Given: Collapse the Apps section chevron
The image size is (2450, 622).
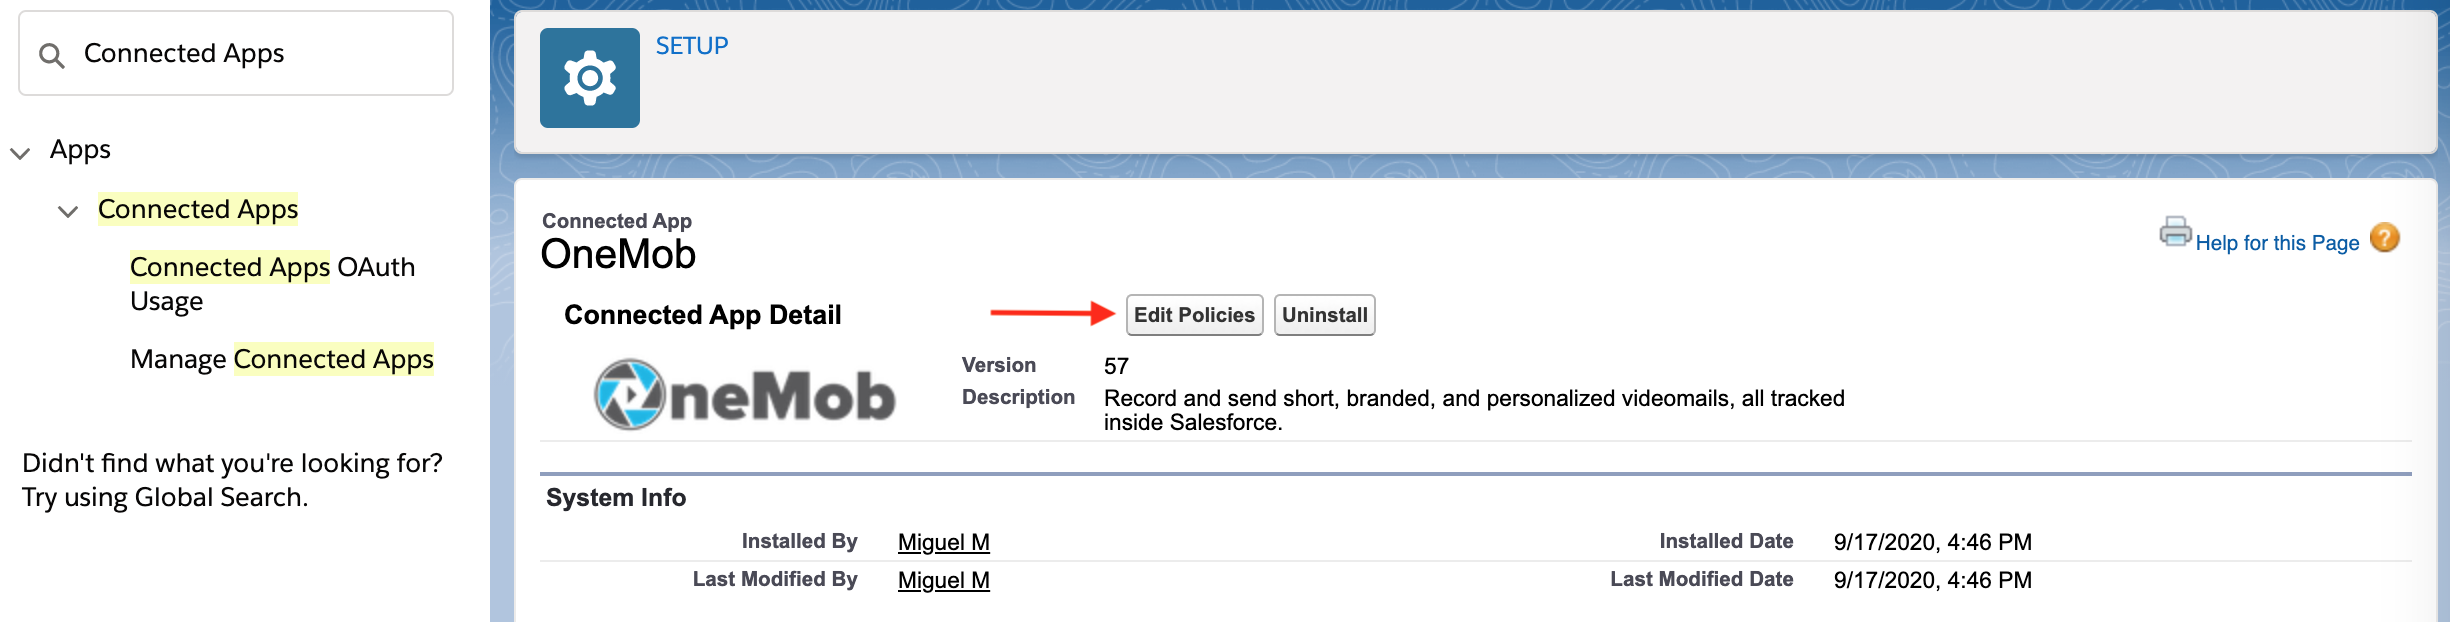Looking at the screenshot, I should point(20,153).
